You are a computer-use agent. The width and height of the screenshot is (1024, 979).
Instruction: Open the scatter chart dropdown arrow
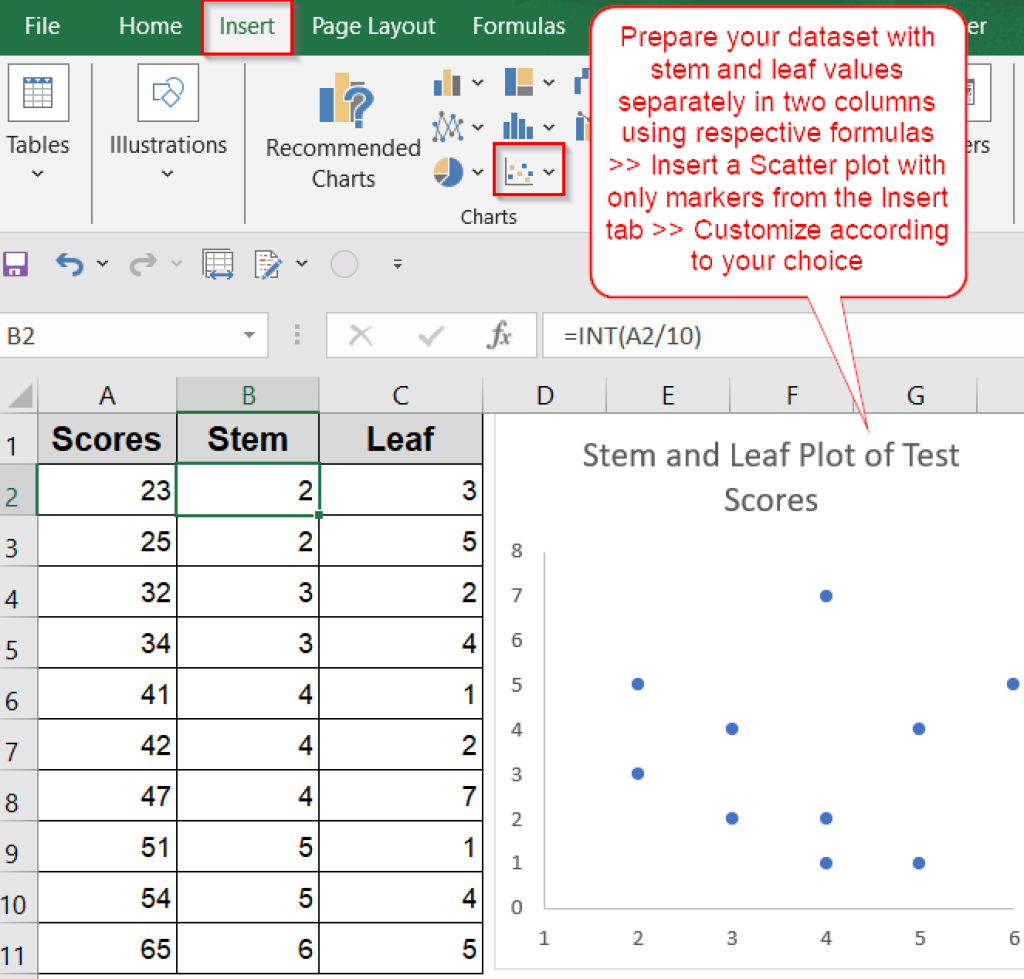(548, 171)
